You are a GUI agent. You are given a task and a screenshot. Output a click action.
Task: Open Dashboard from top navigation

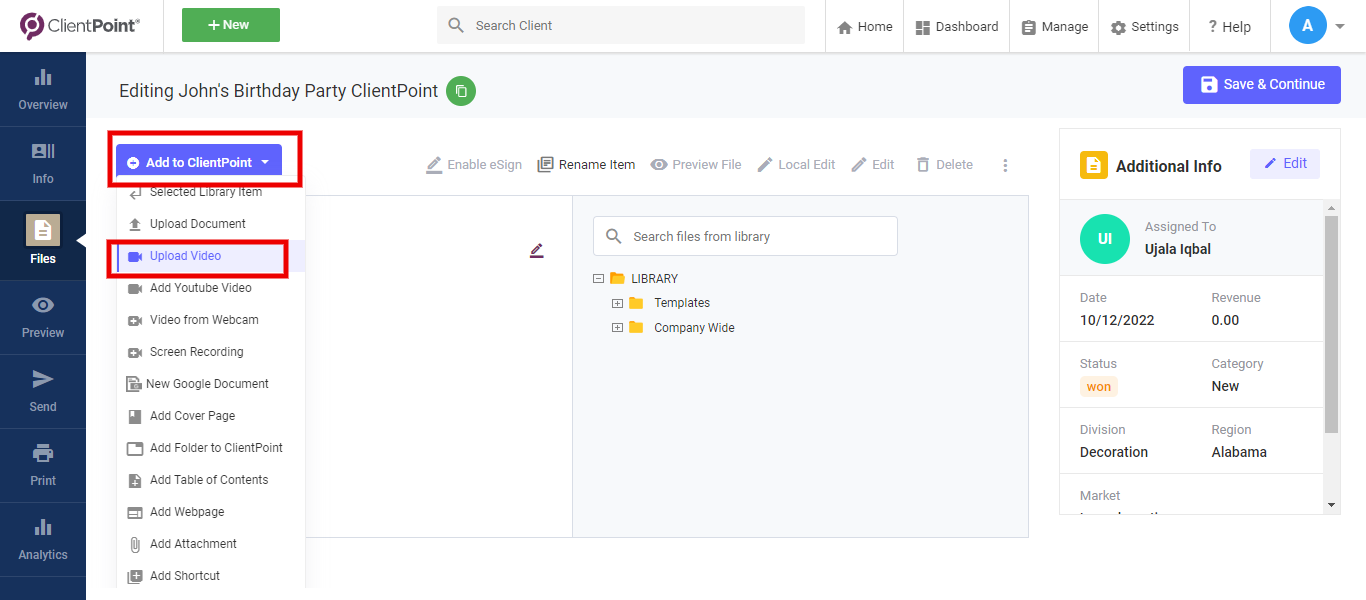(x=956, y=27)
